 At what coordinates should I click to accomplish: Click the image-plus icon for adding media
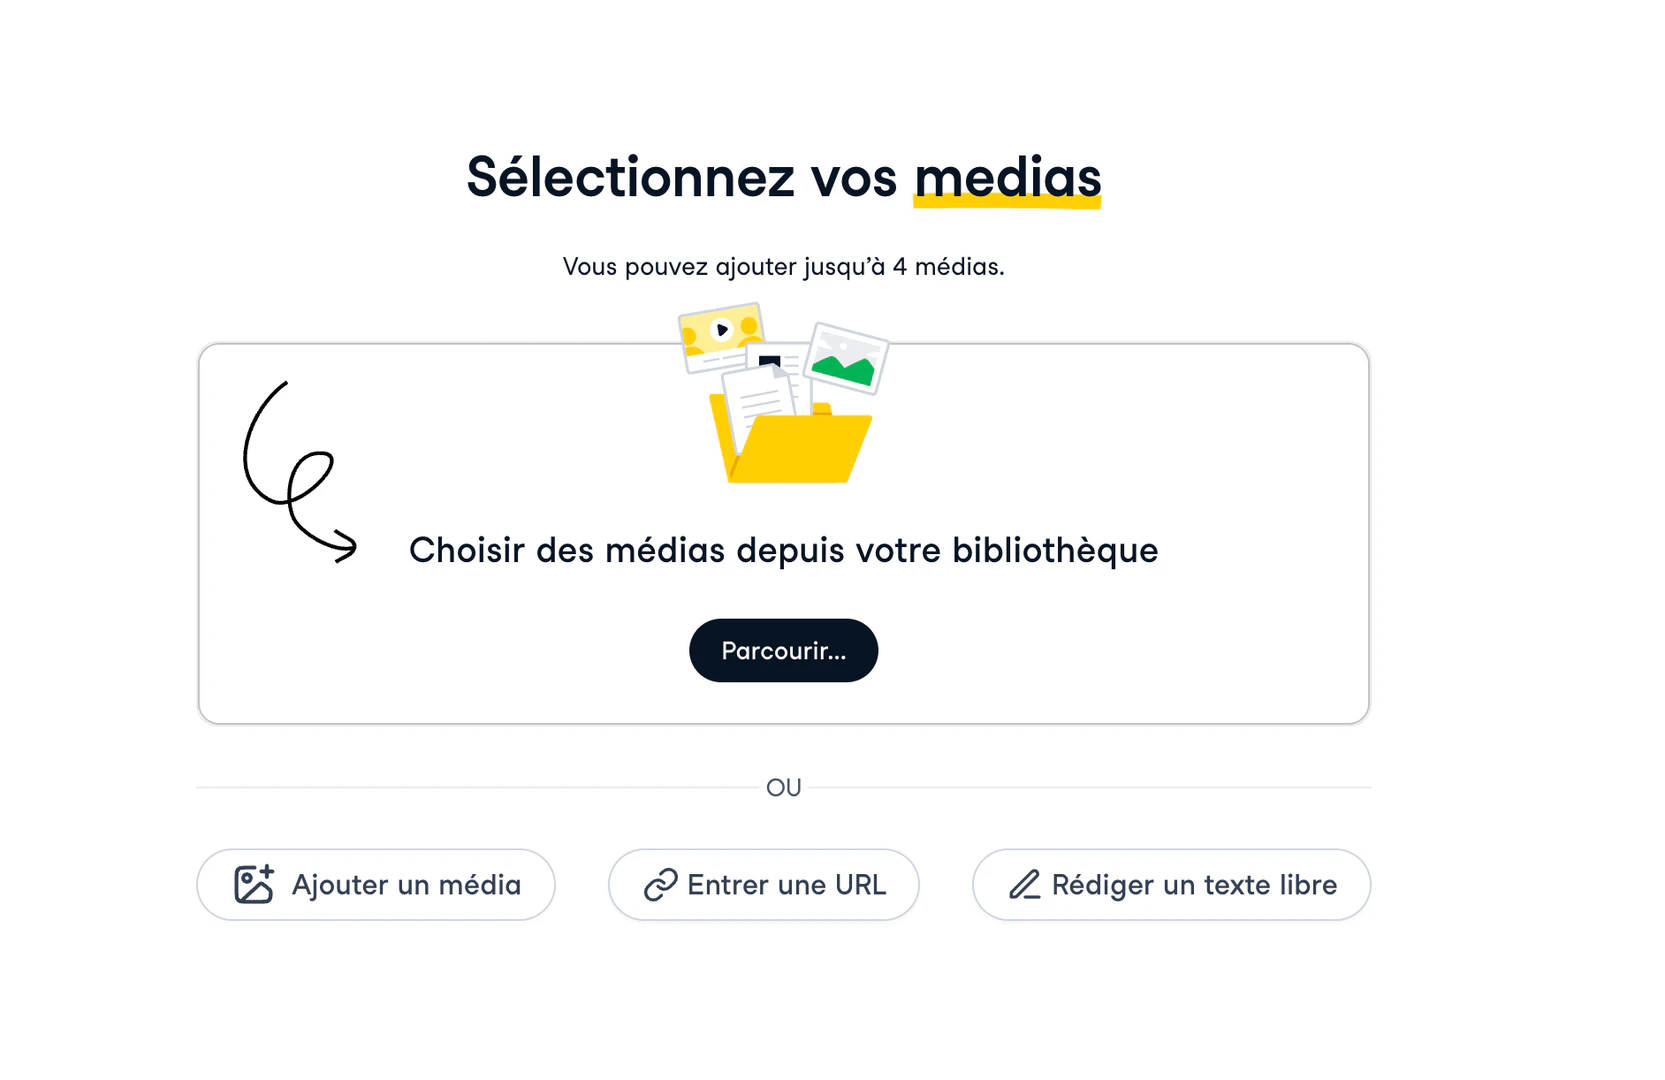pos(254,885)
